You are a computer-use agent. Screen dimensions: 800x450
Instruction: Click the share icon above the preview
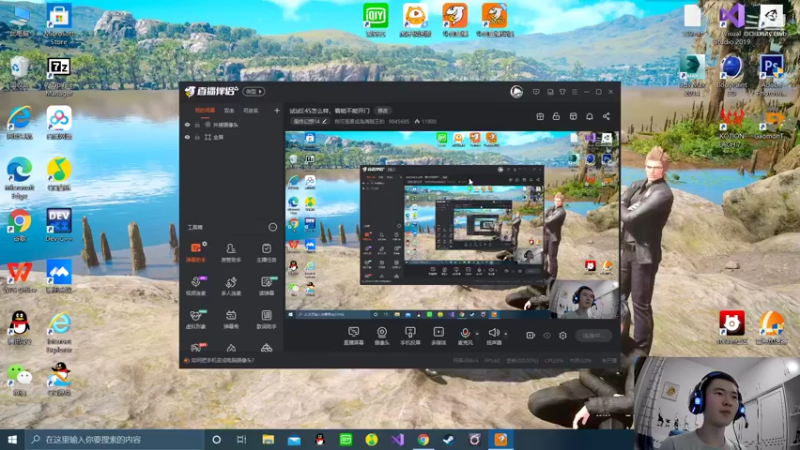click(x=606, y=116)
